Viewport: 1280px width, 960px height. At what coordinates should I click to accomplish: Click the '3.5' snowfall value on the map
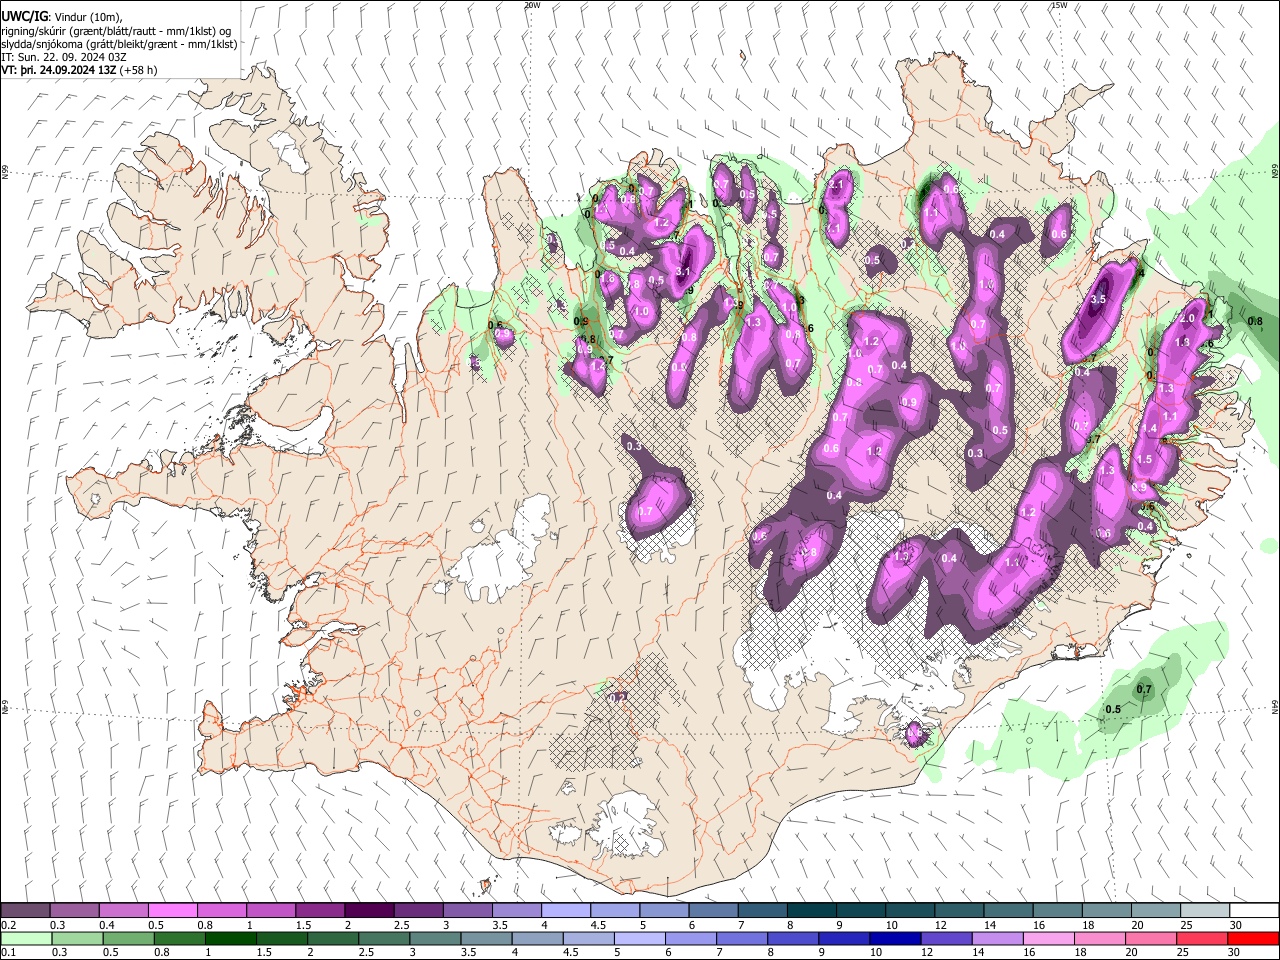click(1099, 299)
